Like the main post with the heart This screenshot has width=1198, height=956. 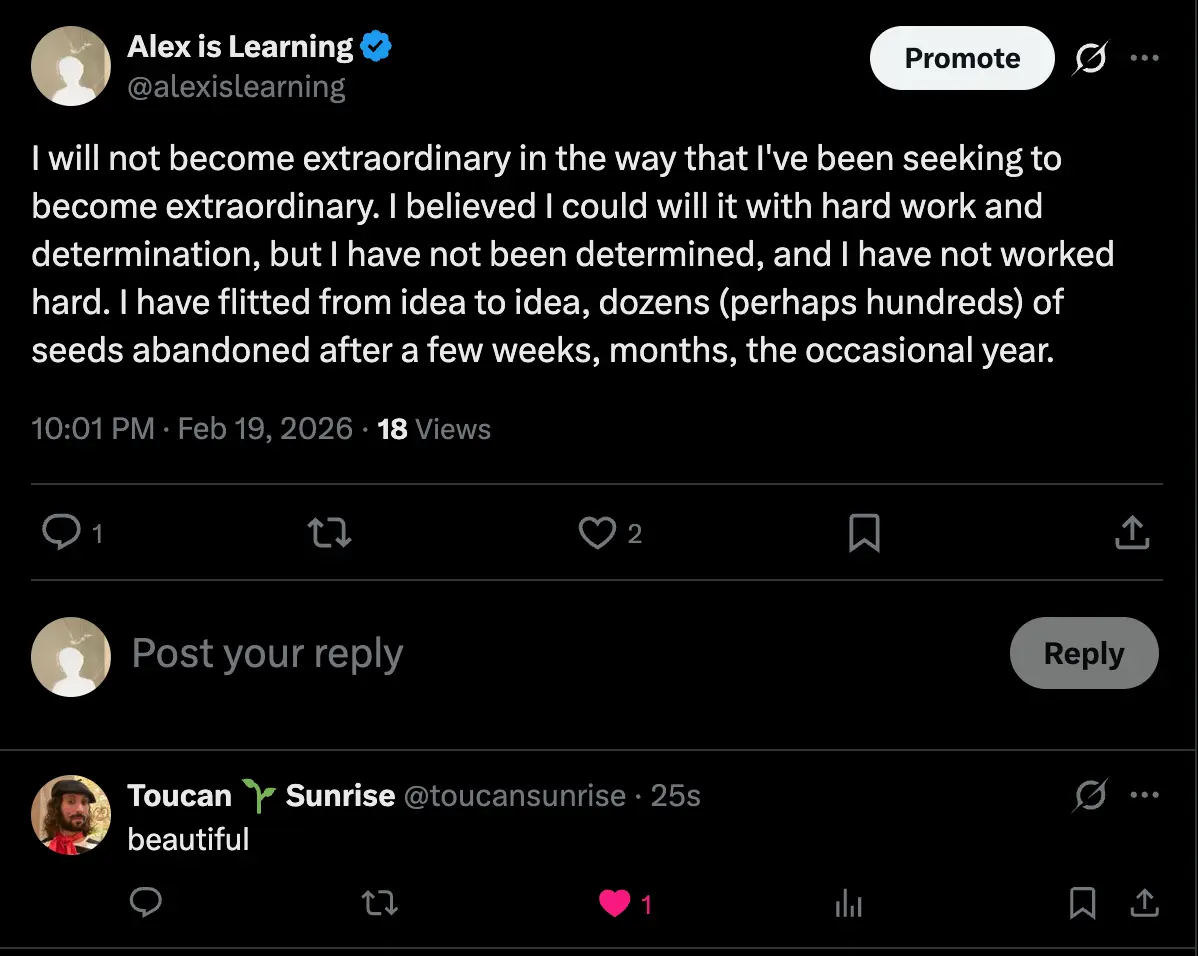[598, 533]
